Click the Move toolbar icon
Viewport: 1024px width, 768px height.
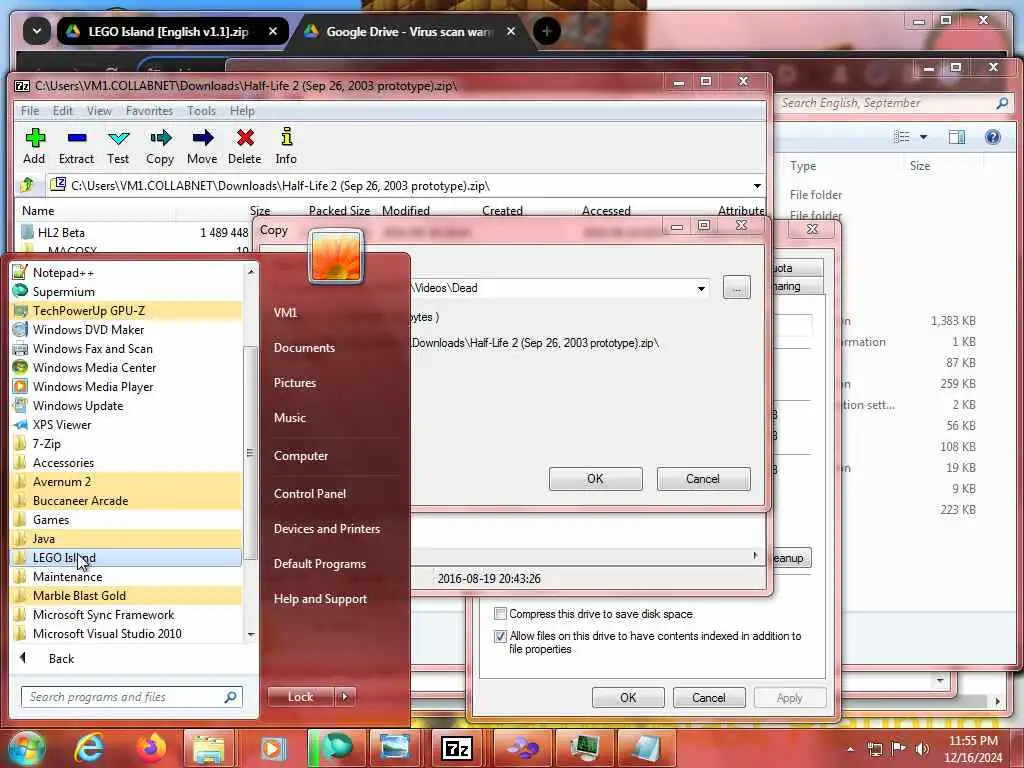(x=202, y=146)
